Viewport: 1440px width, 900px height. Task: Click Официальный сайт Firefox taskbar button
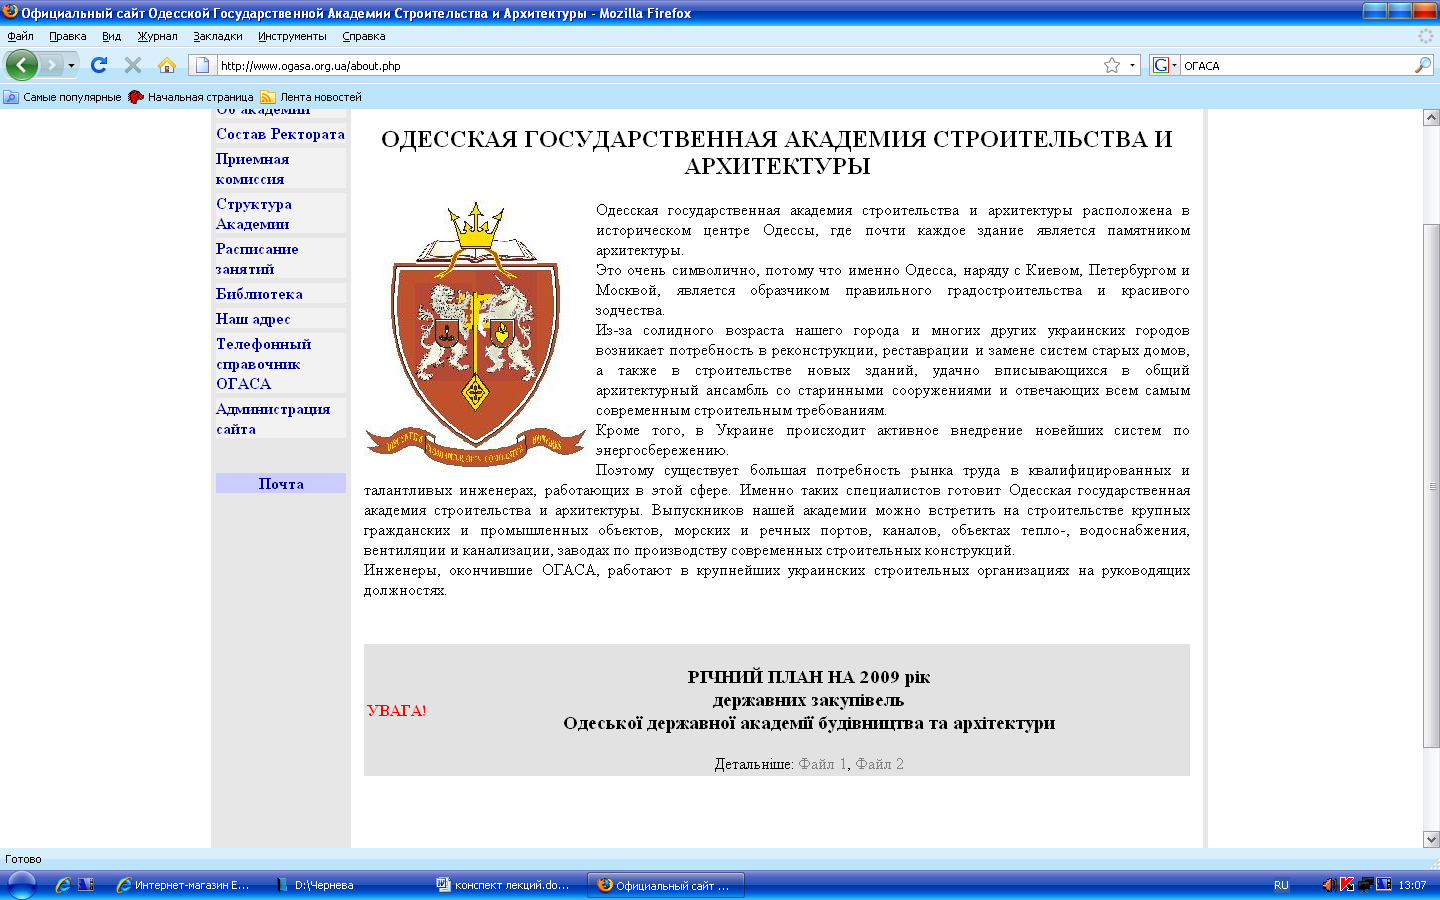point(666,885)
